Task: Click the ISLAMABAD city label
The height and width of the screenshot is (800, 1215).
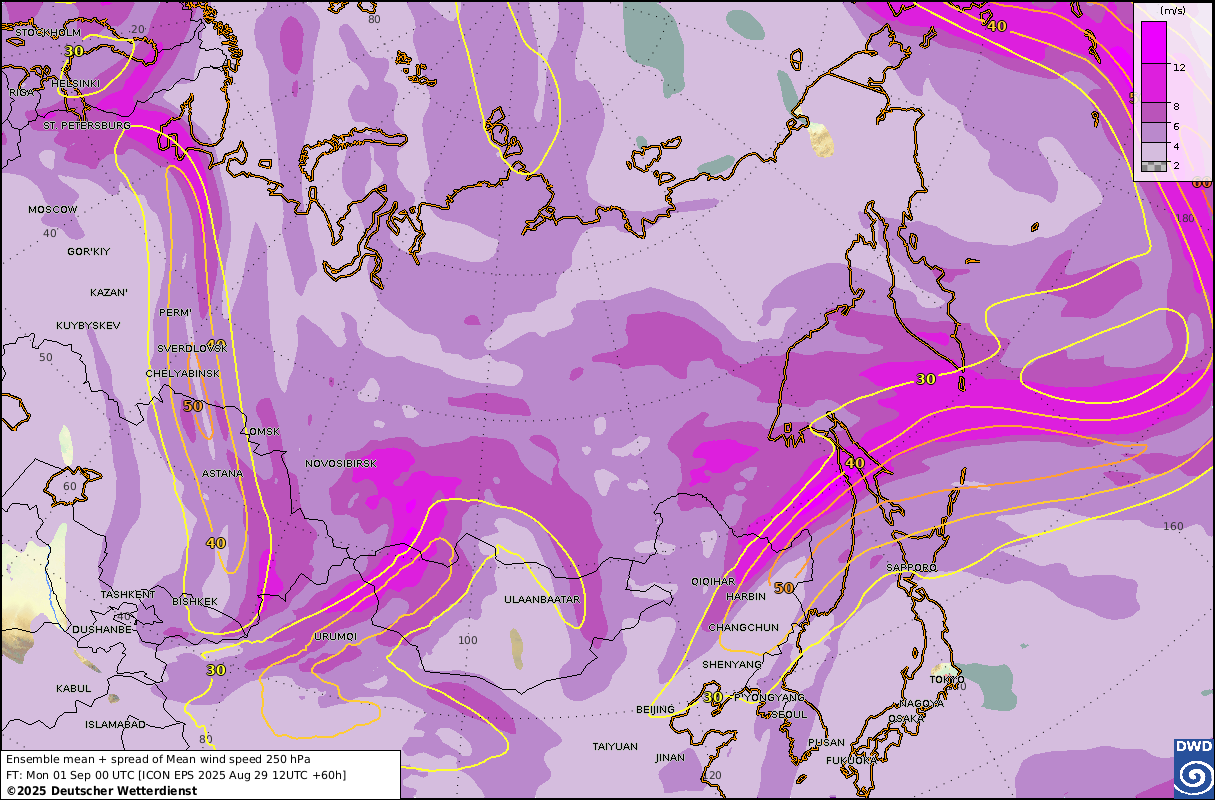Action: point(115,724)
